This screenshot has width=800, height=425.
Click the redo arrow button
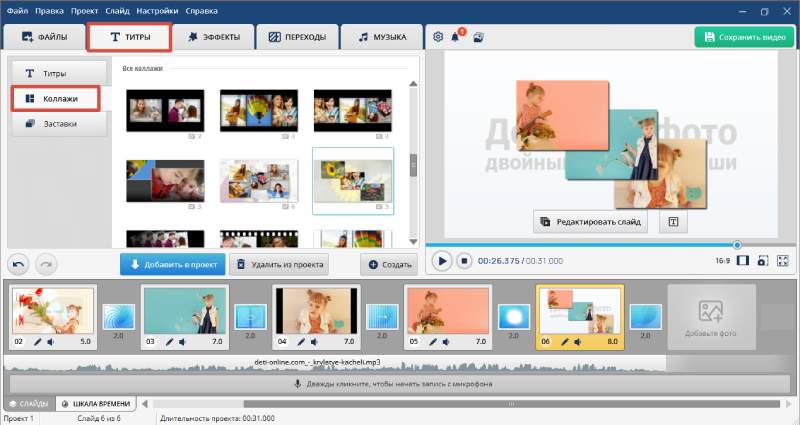pos(46,264)
